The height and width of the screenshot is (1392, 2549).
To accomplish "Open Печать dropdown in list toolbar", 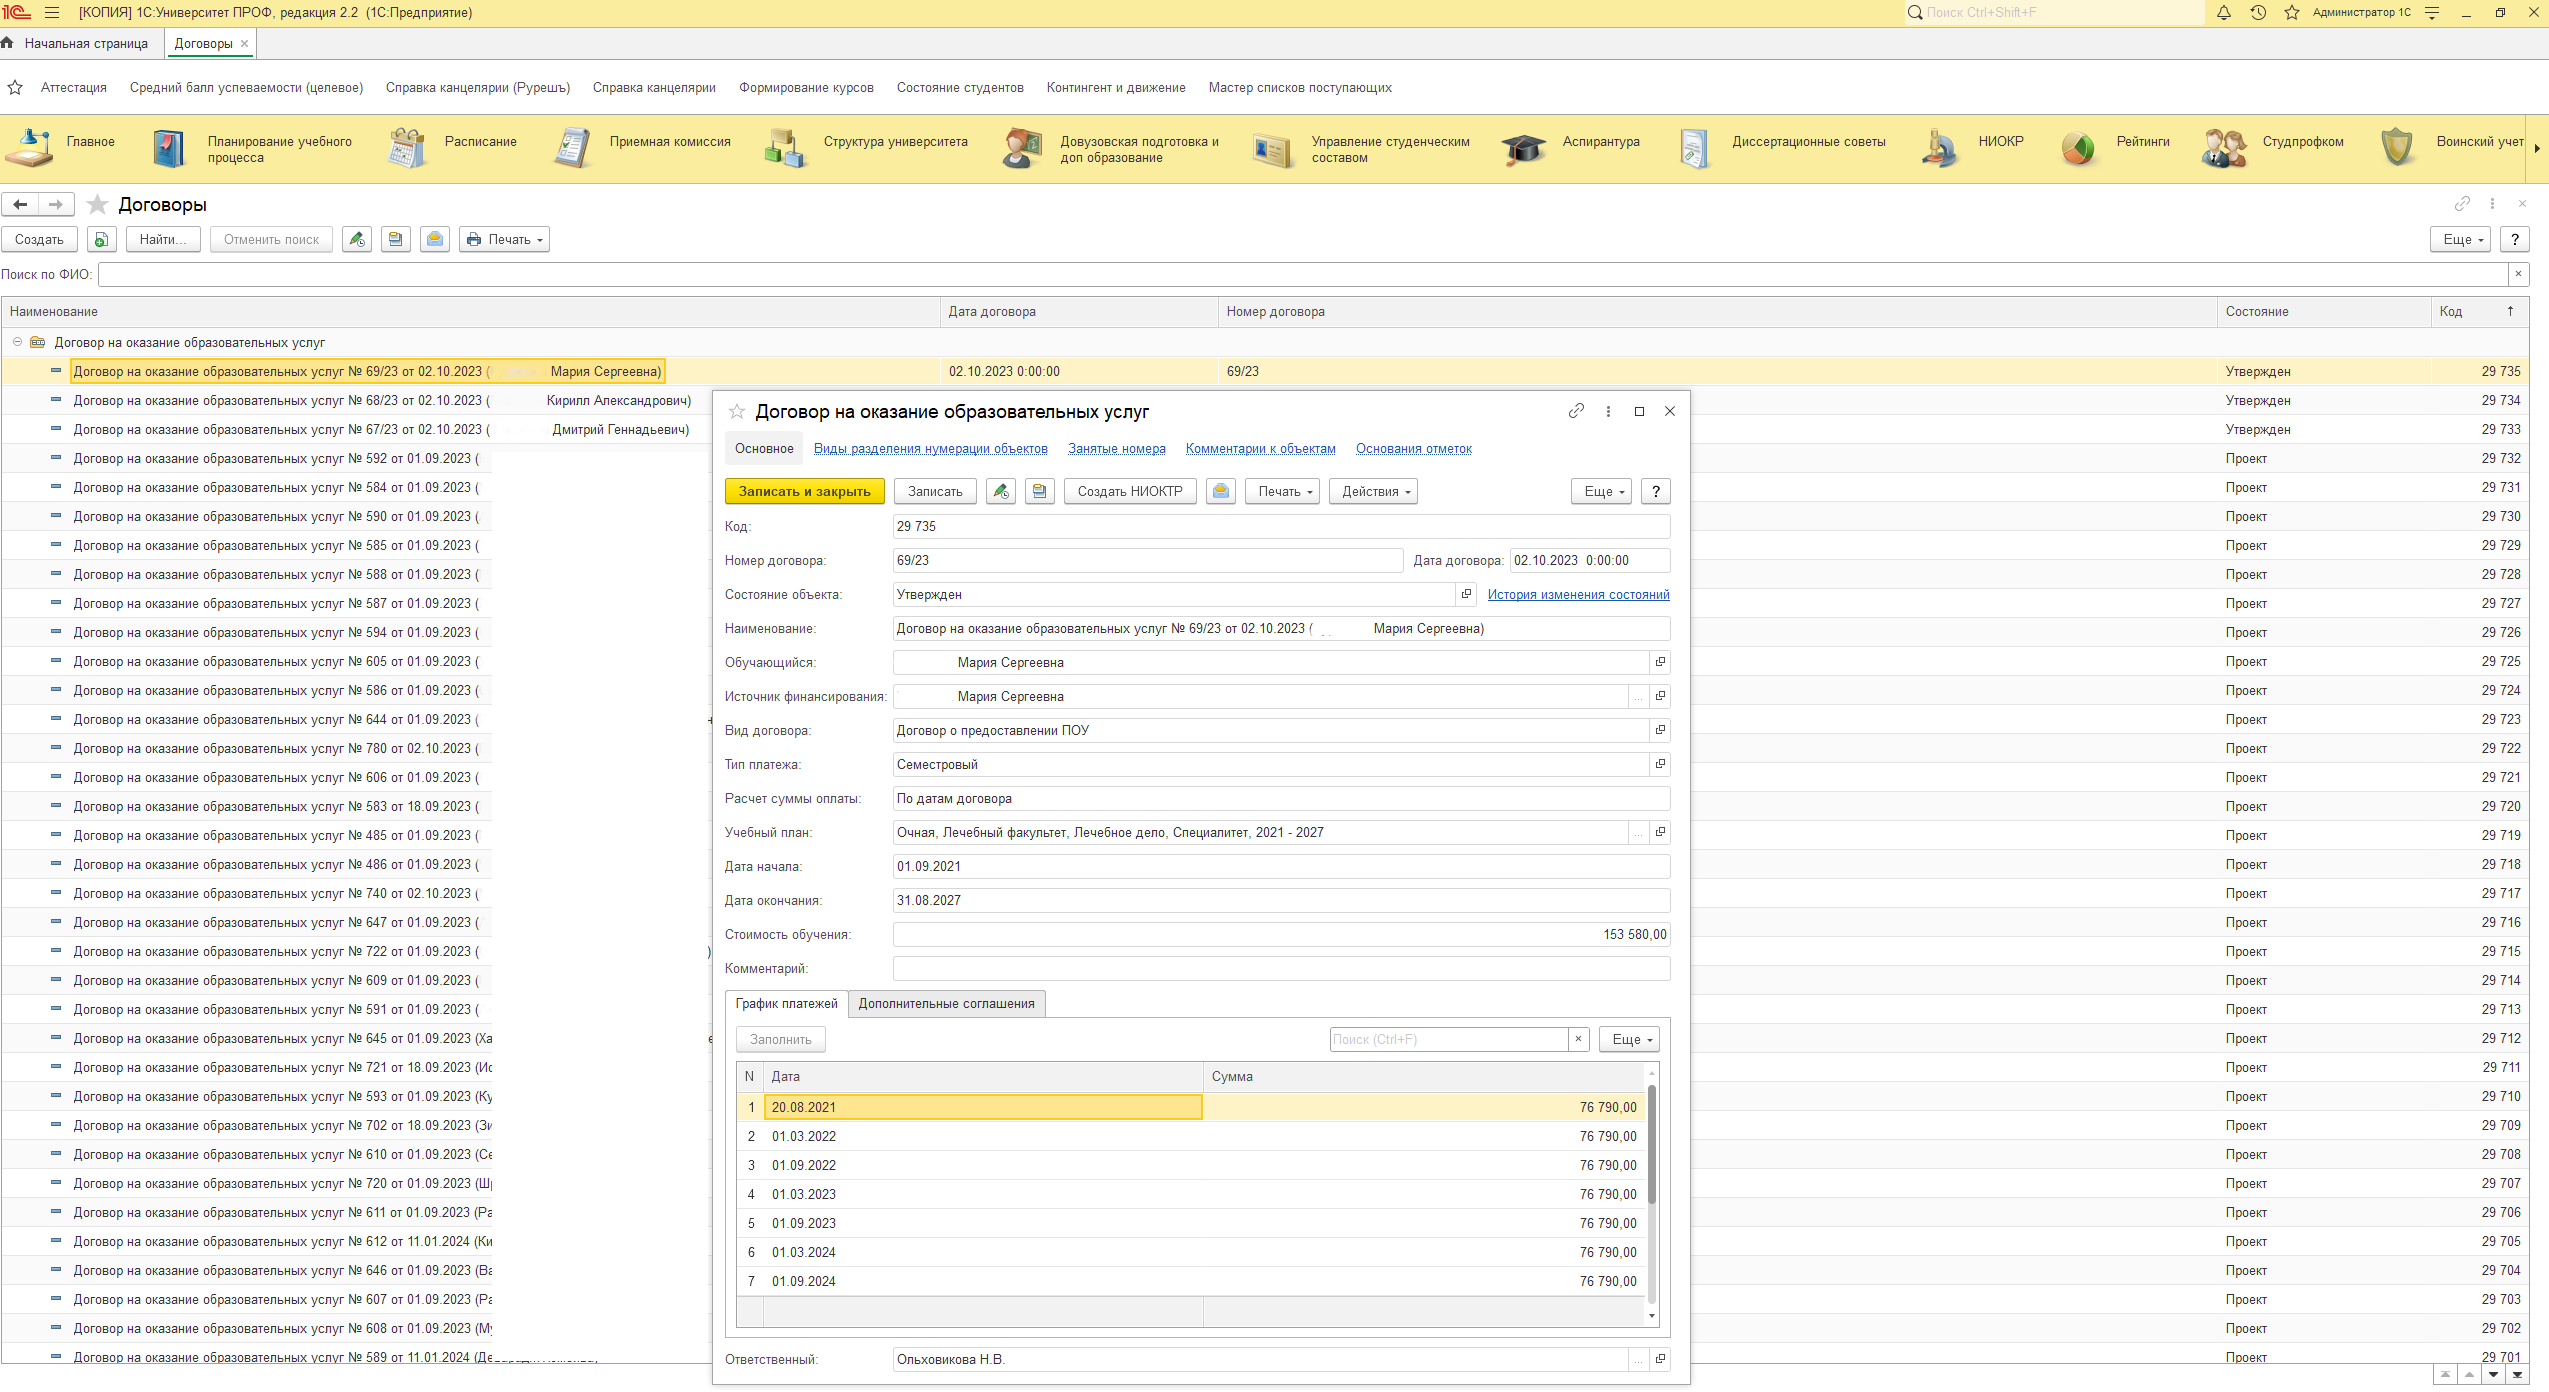I will tap(505, 239).
